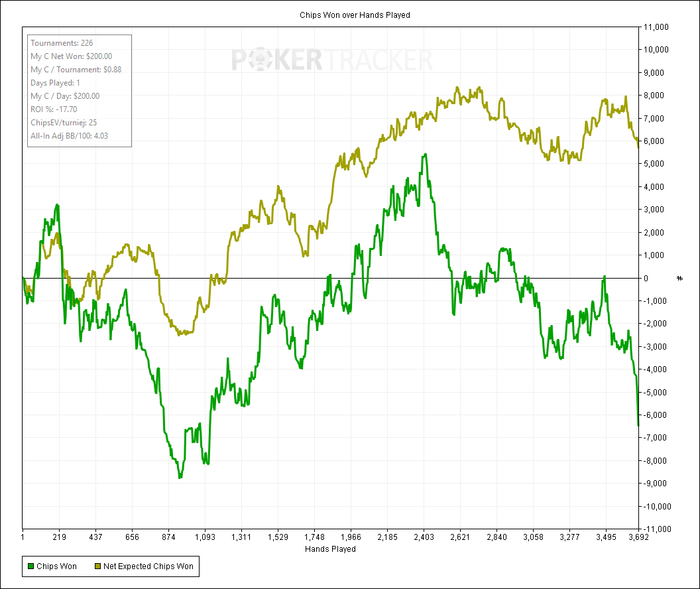Click the 5,000 y-axis tick label

tap(654, 164)
